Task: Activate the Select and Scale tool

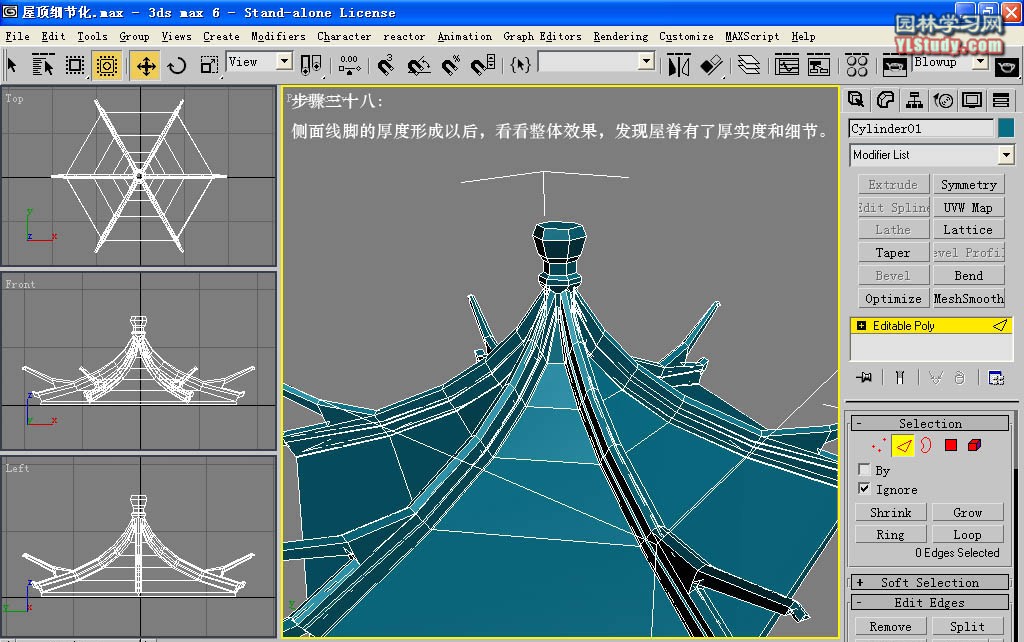Action: [209, 65]
